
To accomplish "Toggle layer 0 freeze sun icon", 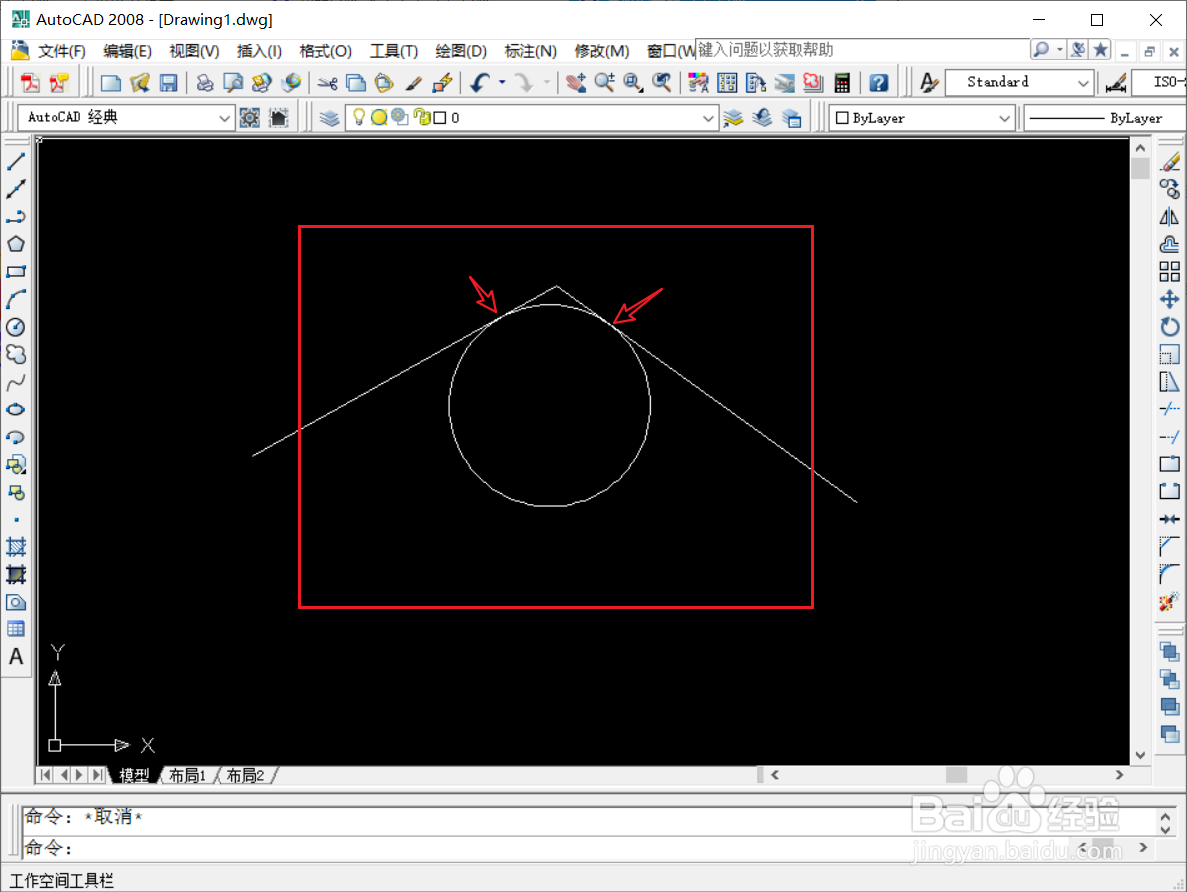I will point(379,117).
